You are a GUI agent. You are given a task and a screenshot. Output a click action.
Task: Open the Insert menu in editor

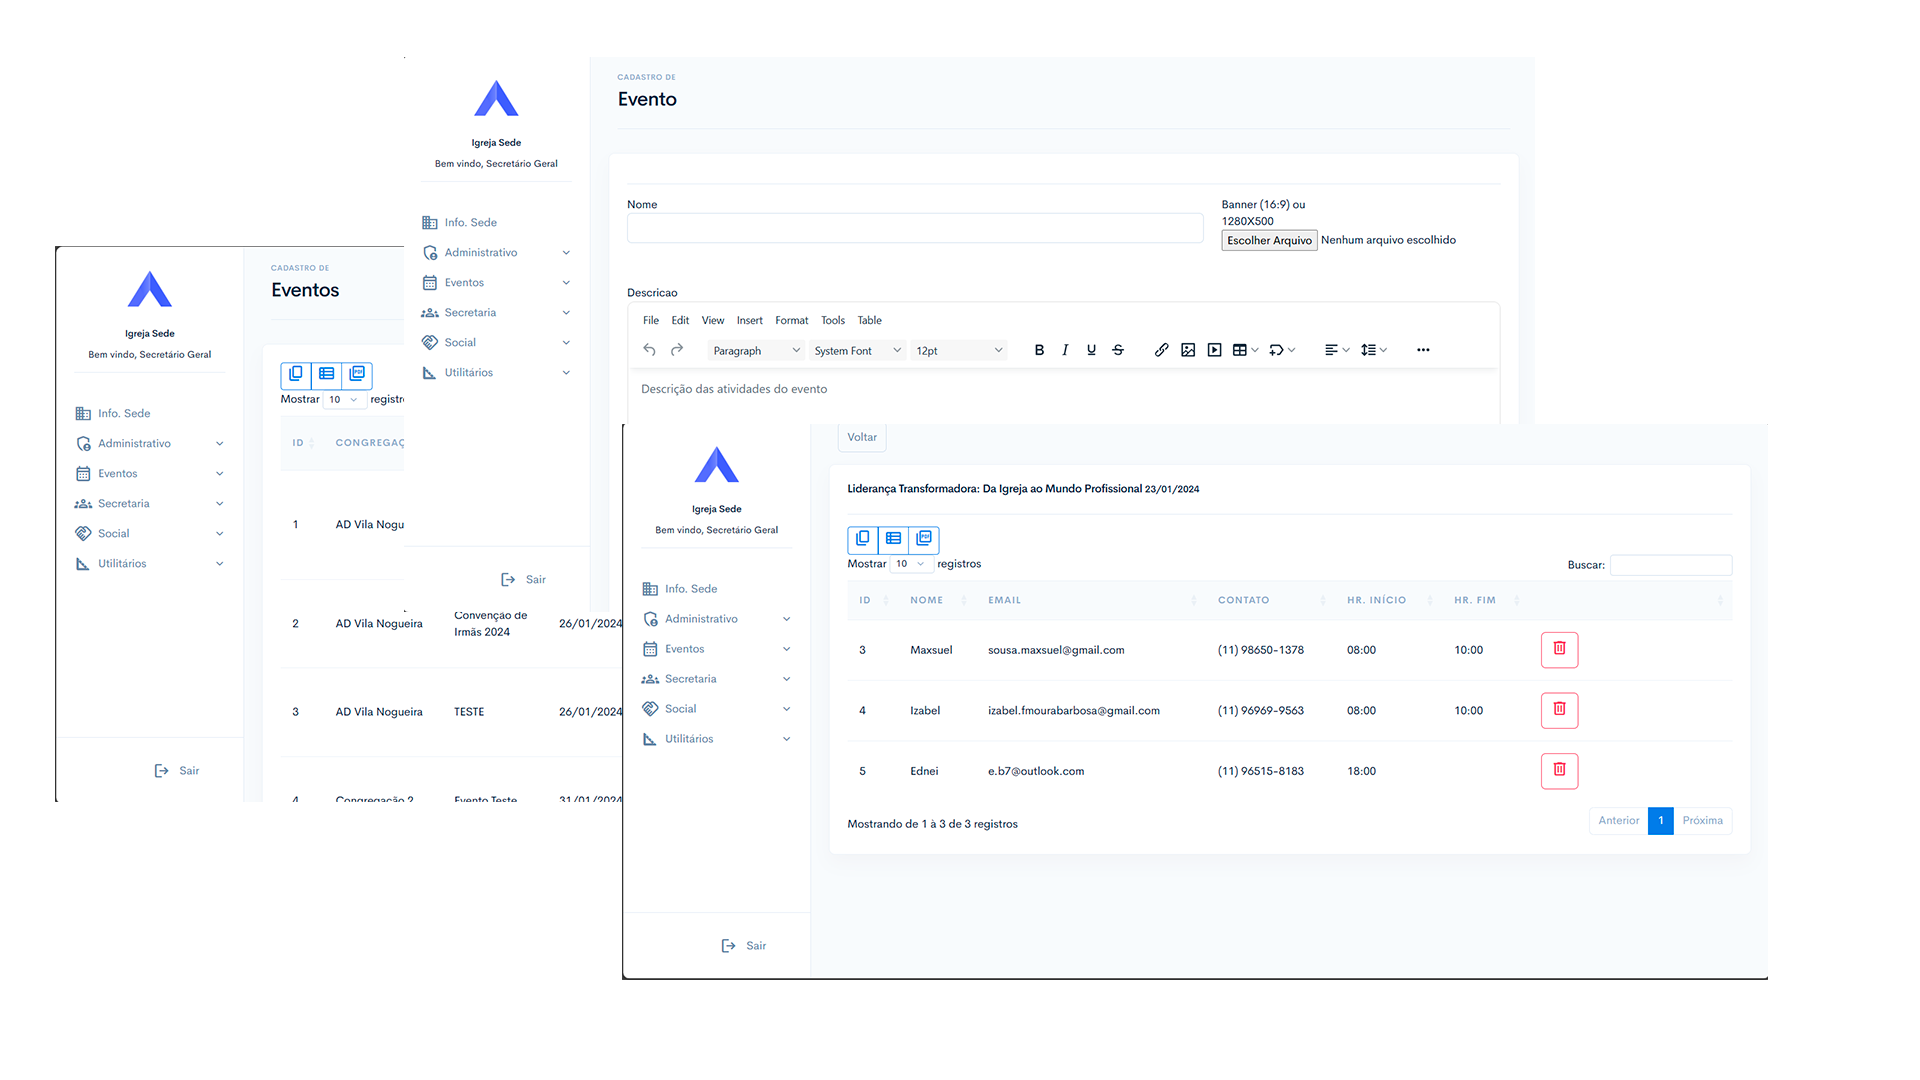(749, 321)
